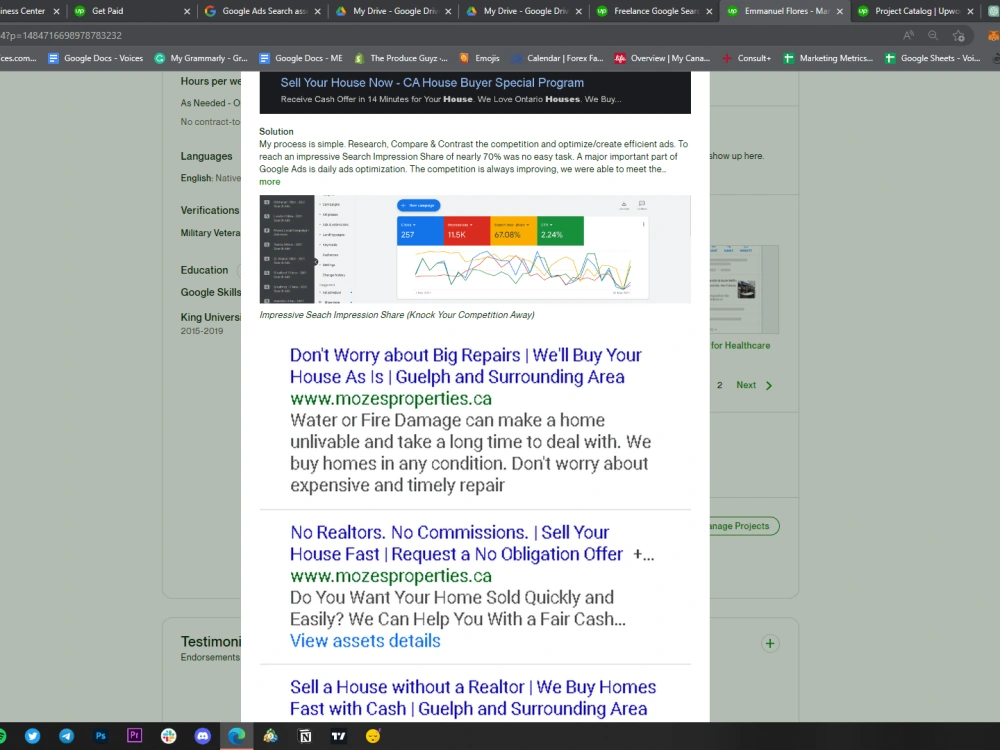
Task: Click Sell a House without a Realtor headline
Action: click(x=473, y=698)
